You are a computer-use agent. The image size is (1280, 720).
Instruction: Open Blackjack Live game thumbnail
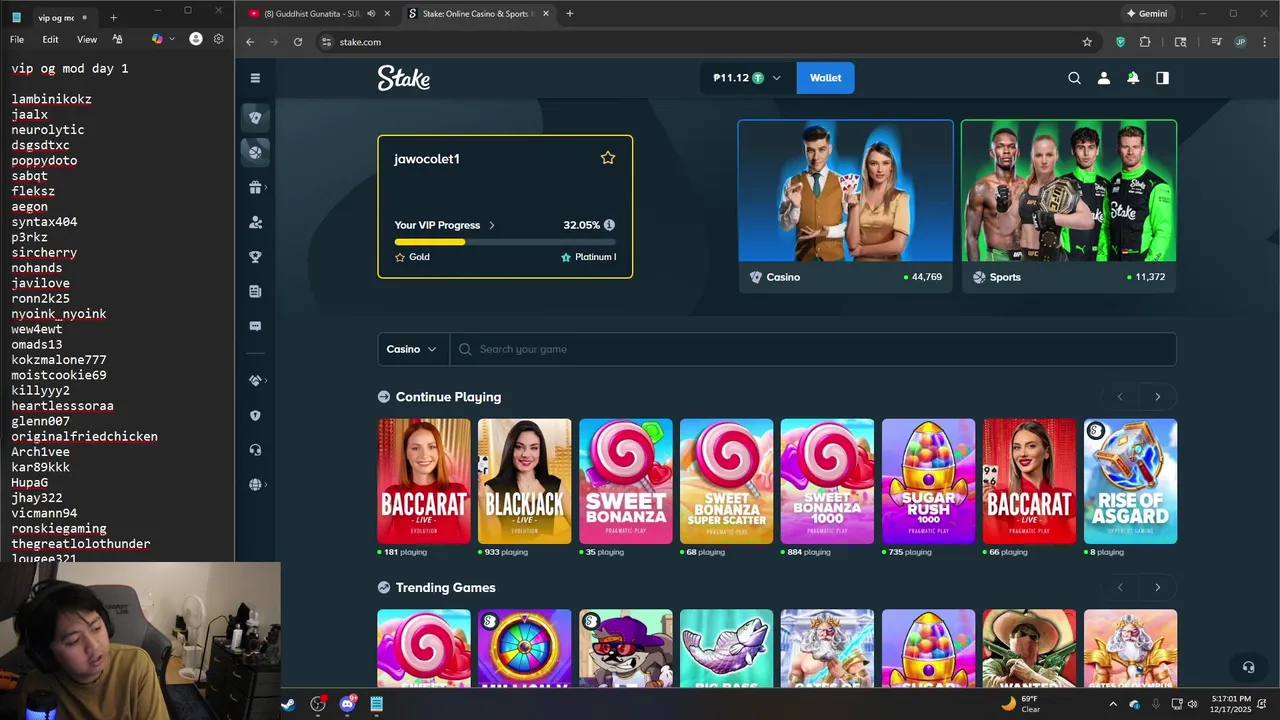525,481
